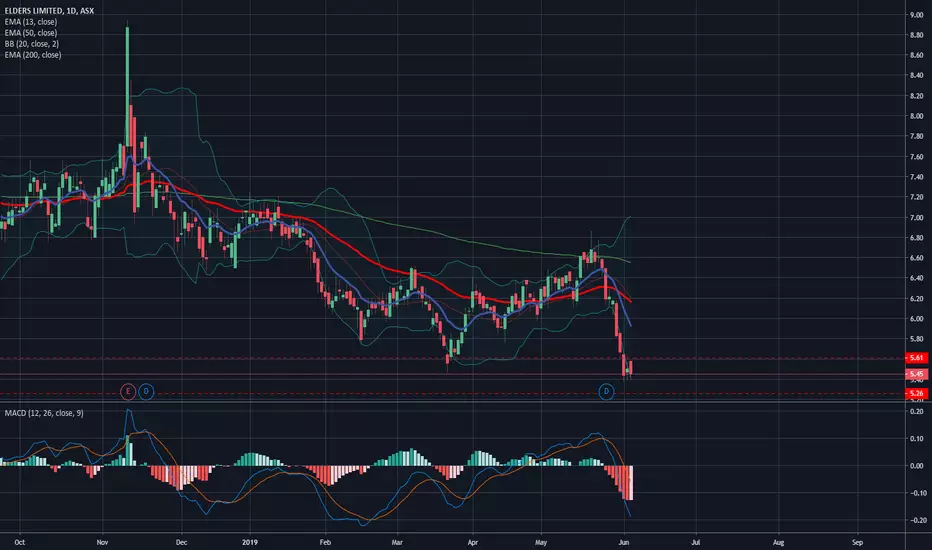Select the BB (20, close, 2) indicator label
Image resolution: width=932 pixels, height=550 pixels.
click(x=32, y=43)
